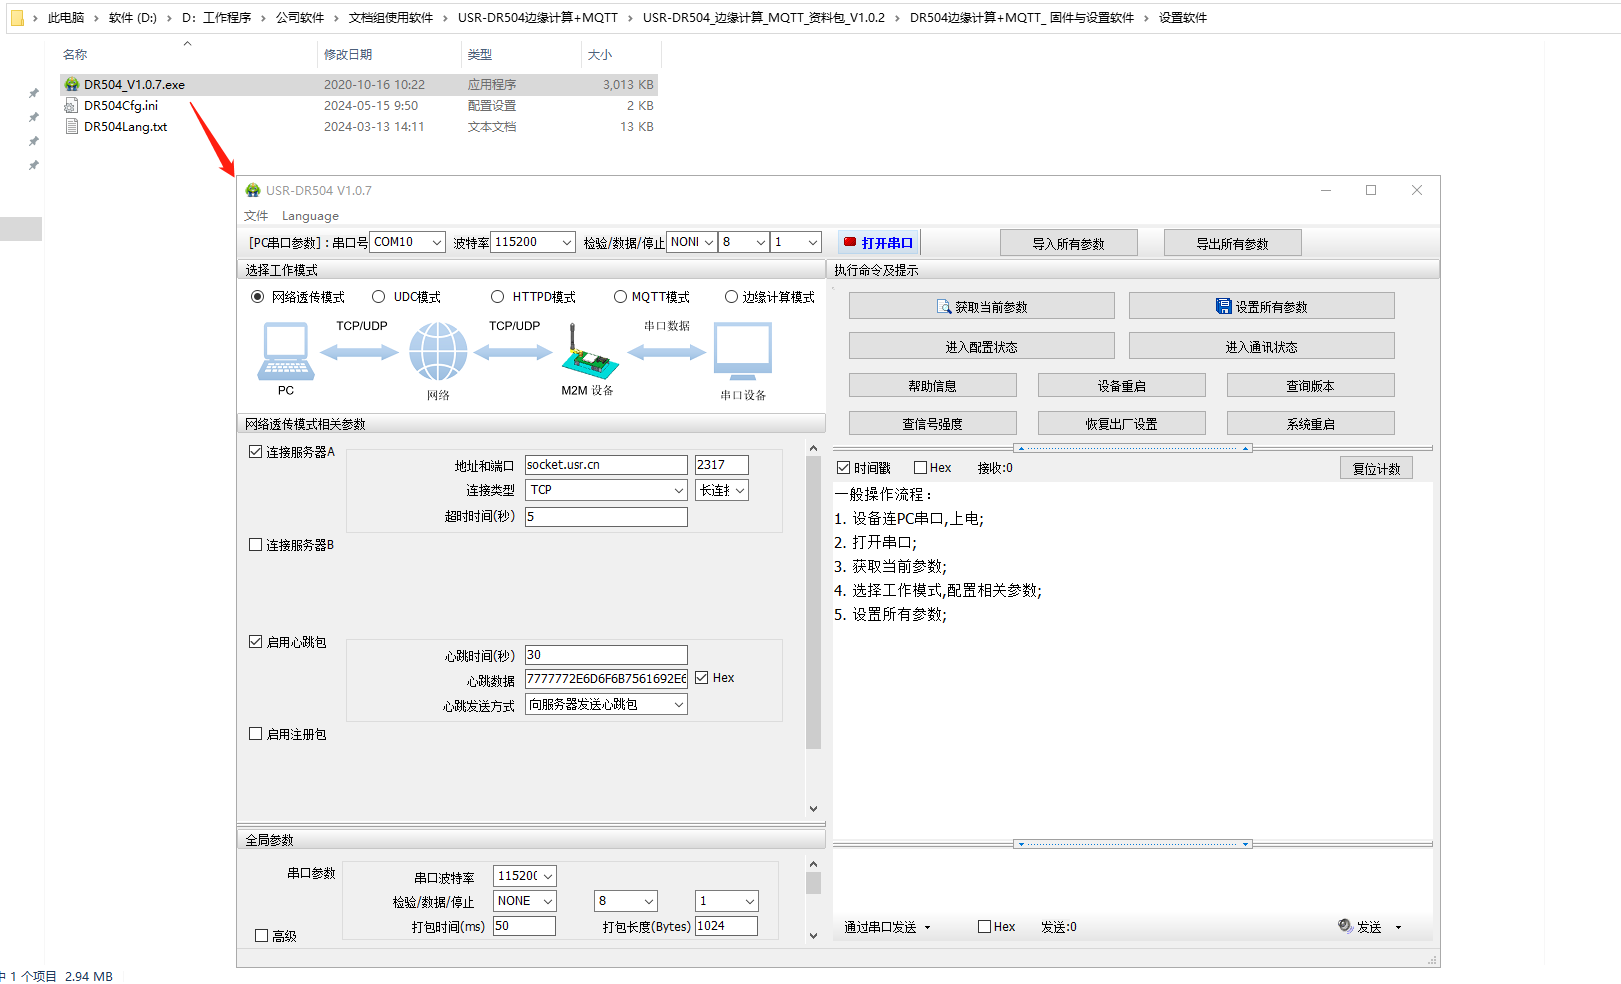Select the MQTT模式 radio button
1621x984 pixels.
tap(620, 297)
